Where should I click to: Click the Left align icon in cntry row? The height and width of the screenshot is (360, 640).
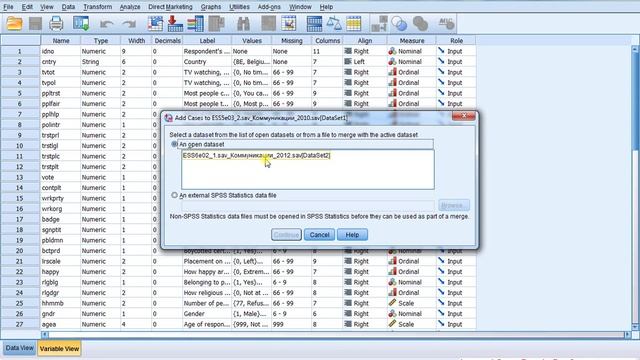pos(348,61)
